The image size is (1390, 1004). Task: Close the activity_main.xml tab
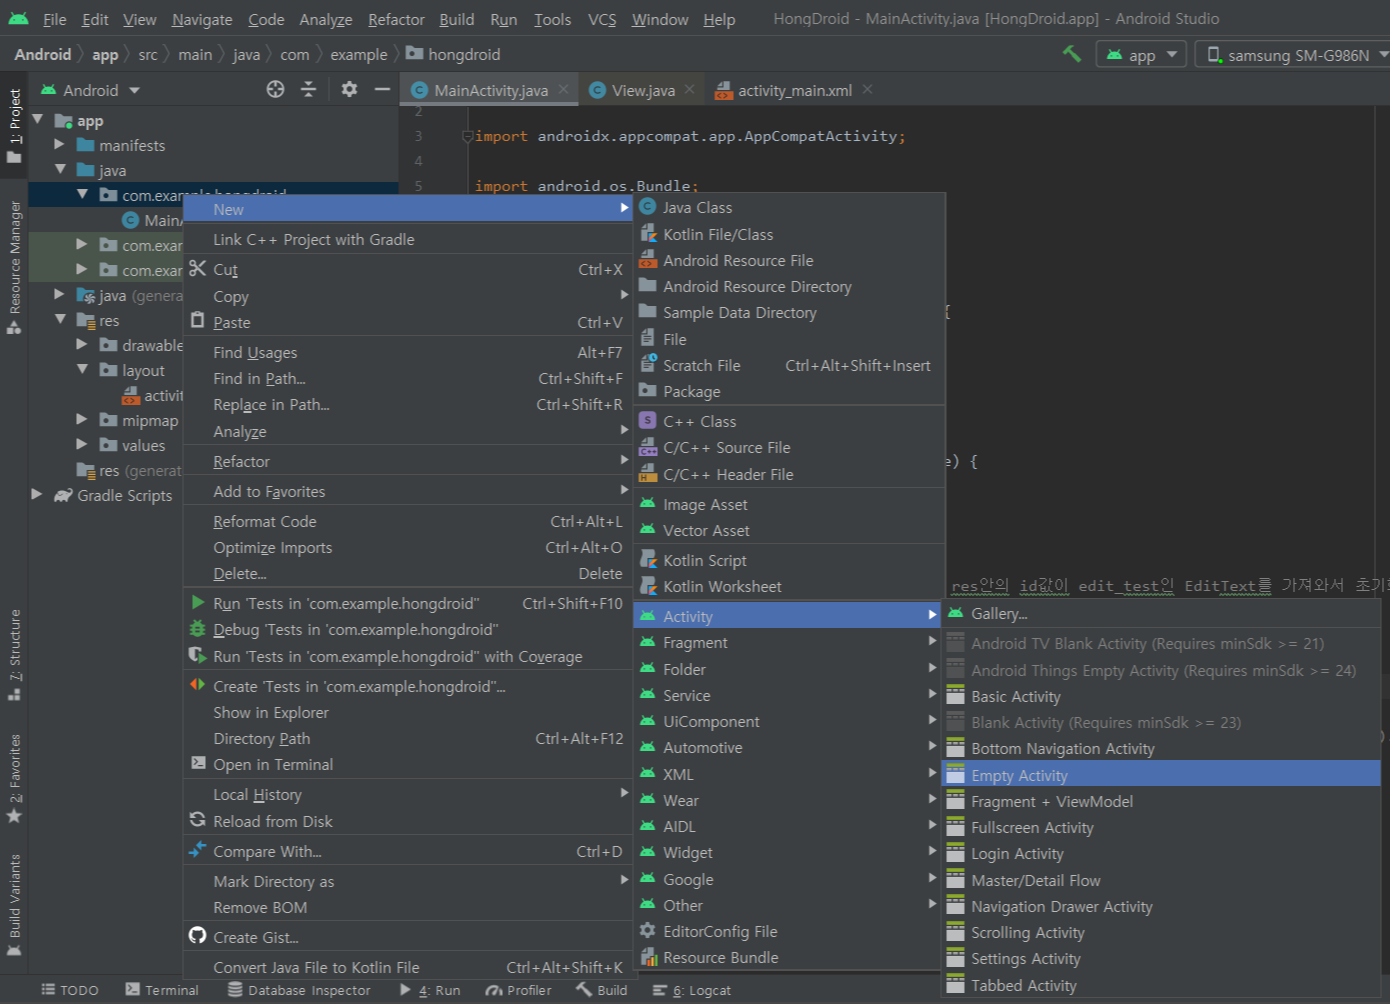pyautogui.click(x=867, y=89)
